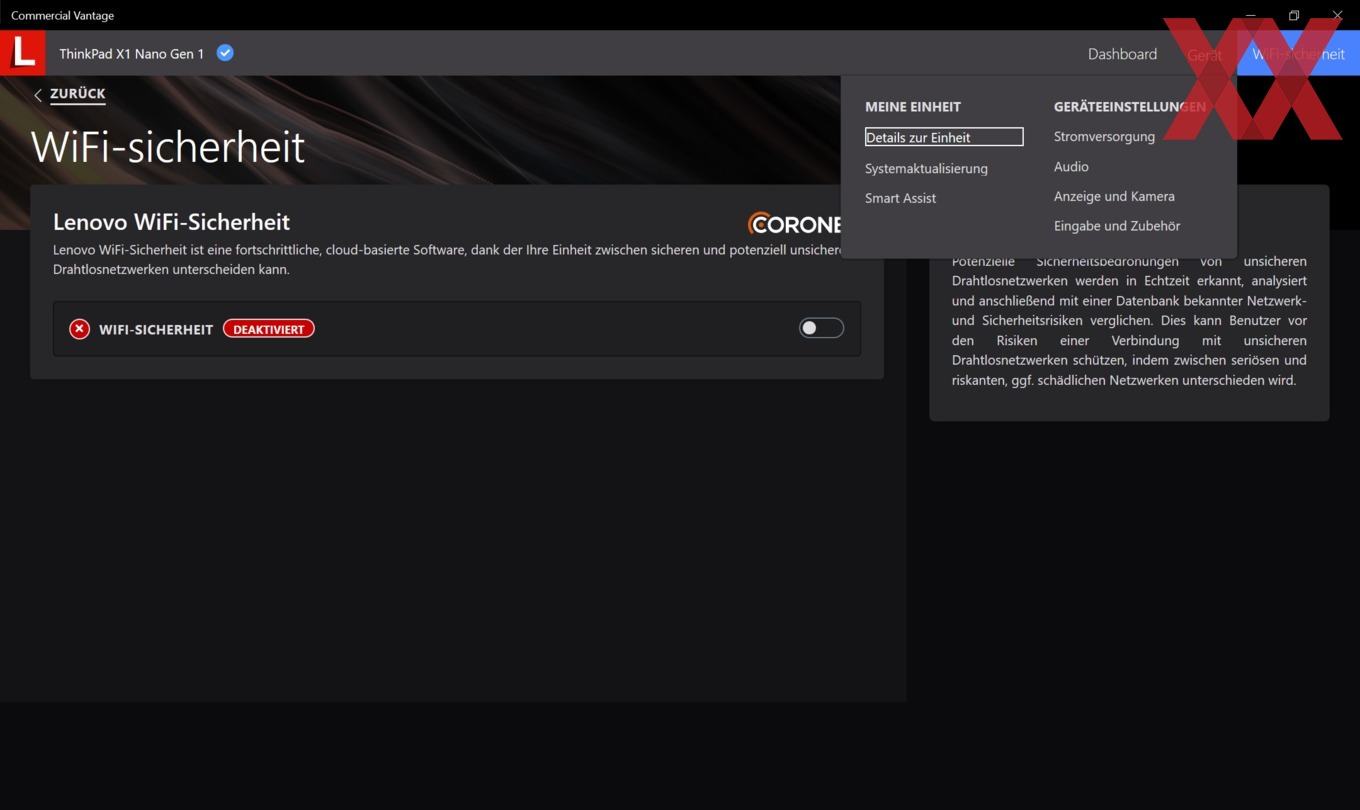Restore down the Commercial Vantage window

coord(1293,15)
